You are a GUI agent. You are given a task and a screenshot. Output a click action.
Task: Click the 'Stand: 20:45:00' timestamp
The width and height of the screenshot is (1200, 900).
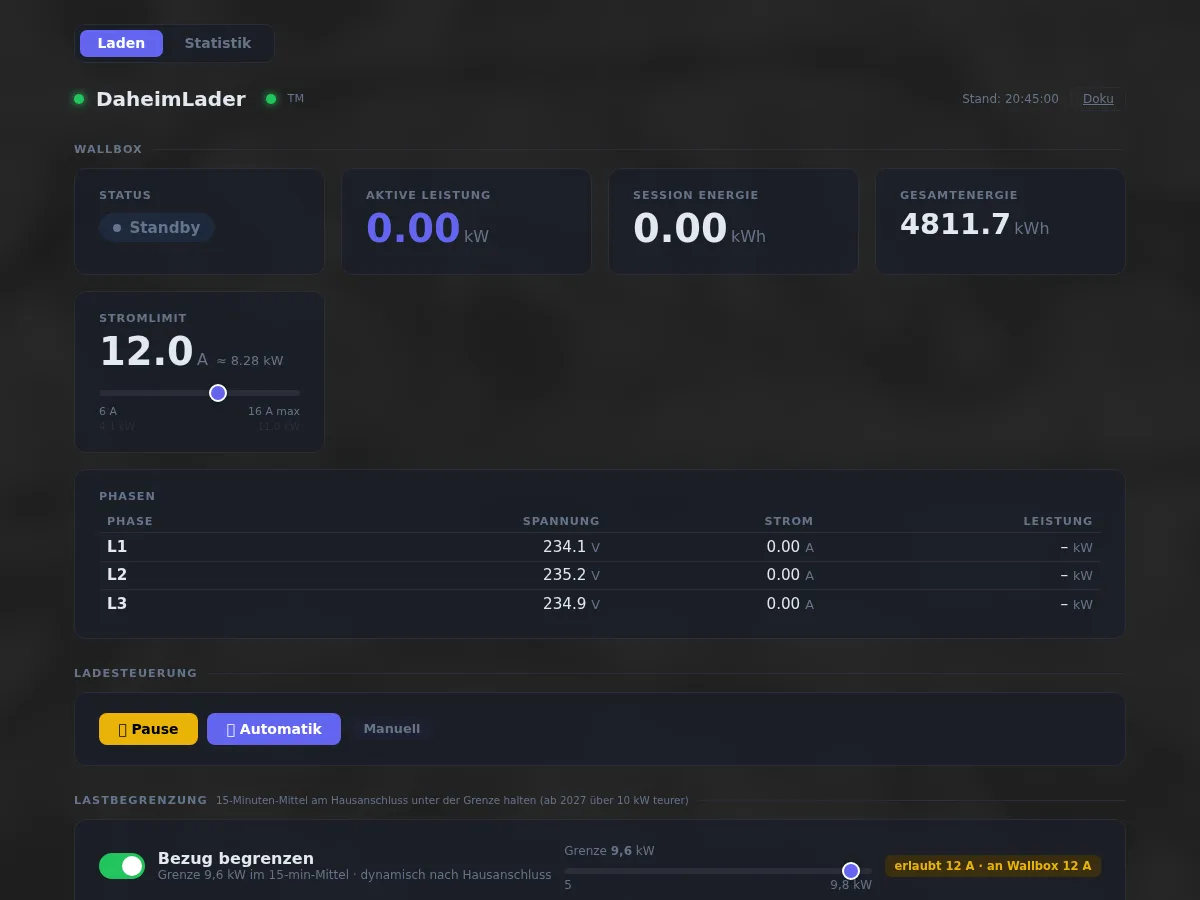[1010, 99]
